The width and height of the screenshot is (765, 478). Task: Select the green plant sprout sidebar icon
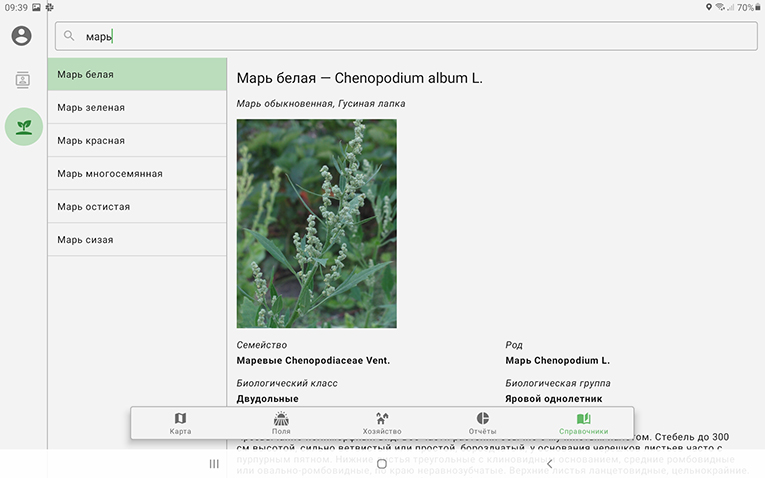[23, 127]
